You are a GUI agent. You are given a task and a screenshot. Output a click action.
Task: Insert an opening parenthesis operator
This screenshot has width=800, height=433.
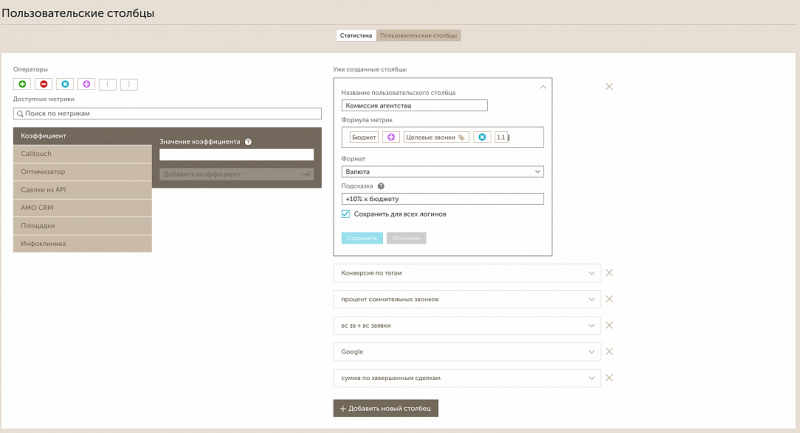[x=107, y=84]
